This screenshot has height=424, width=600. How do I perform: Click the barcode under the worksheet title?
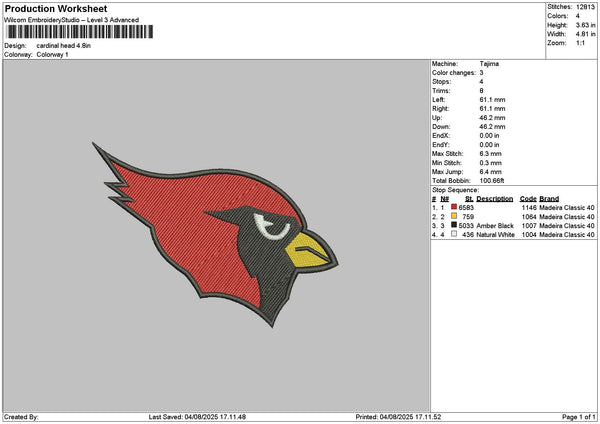click(x=80, y=32)
